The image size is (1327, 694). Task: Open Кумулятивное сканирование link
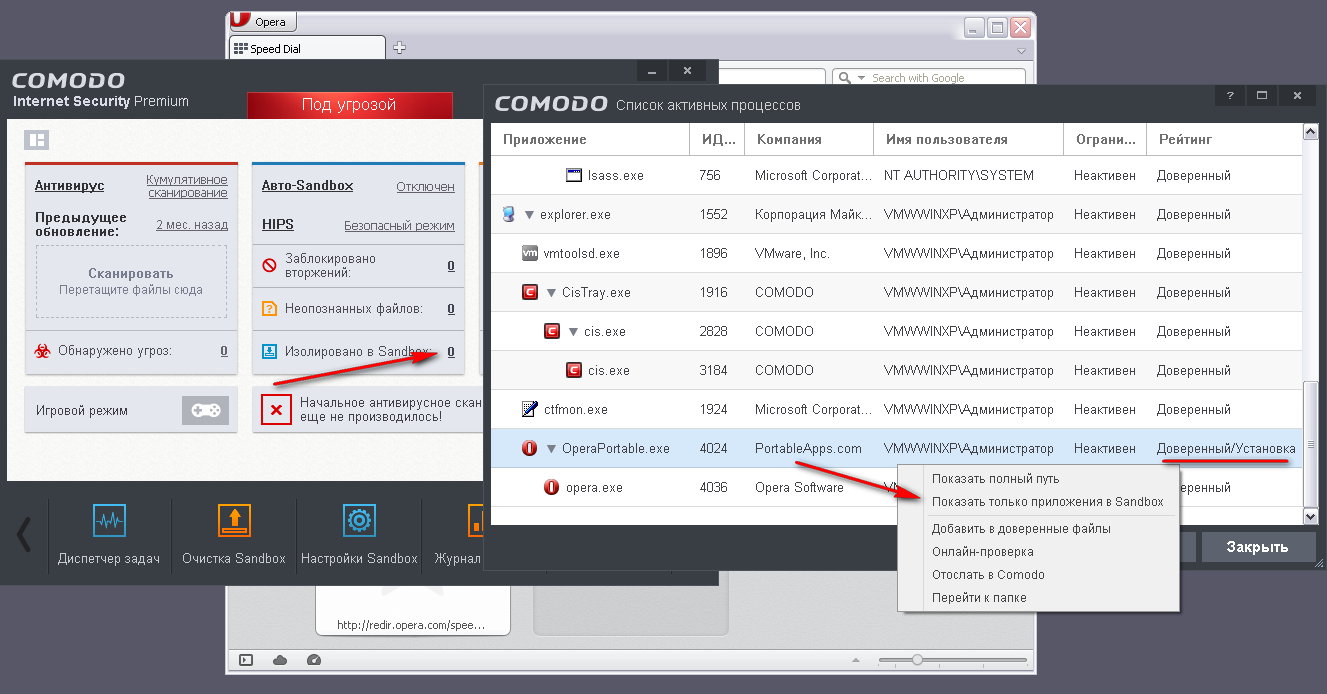(187, 186)
